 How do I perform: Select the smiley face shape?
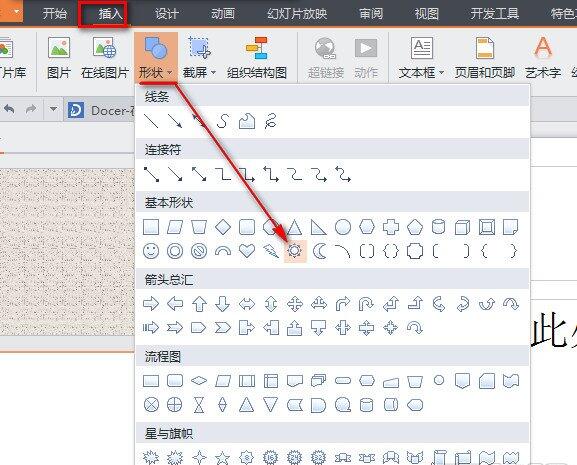click(151, 251)
